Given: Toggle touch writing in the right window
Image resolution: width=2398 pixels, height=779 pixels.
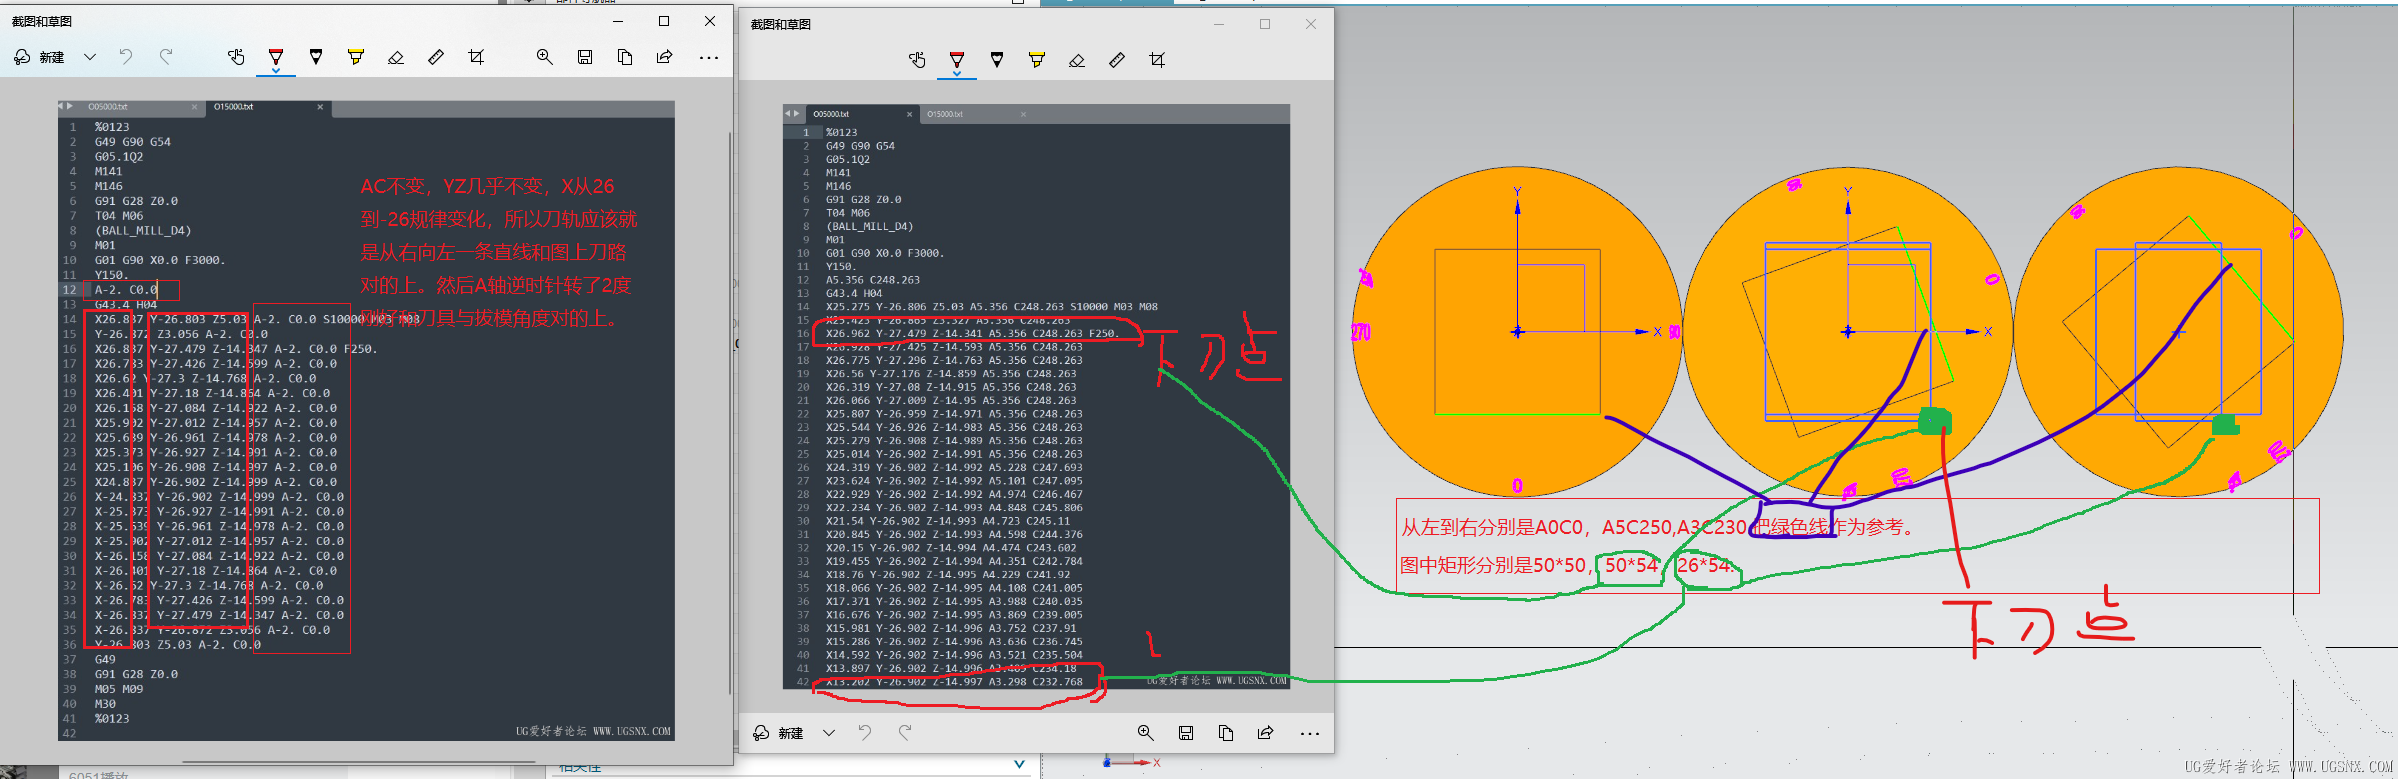Looking at the screenshot, I should click(x=917, y=60).
